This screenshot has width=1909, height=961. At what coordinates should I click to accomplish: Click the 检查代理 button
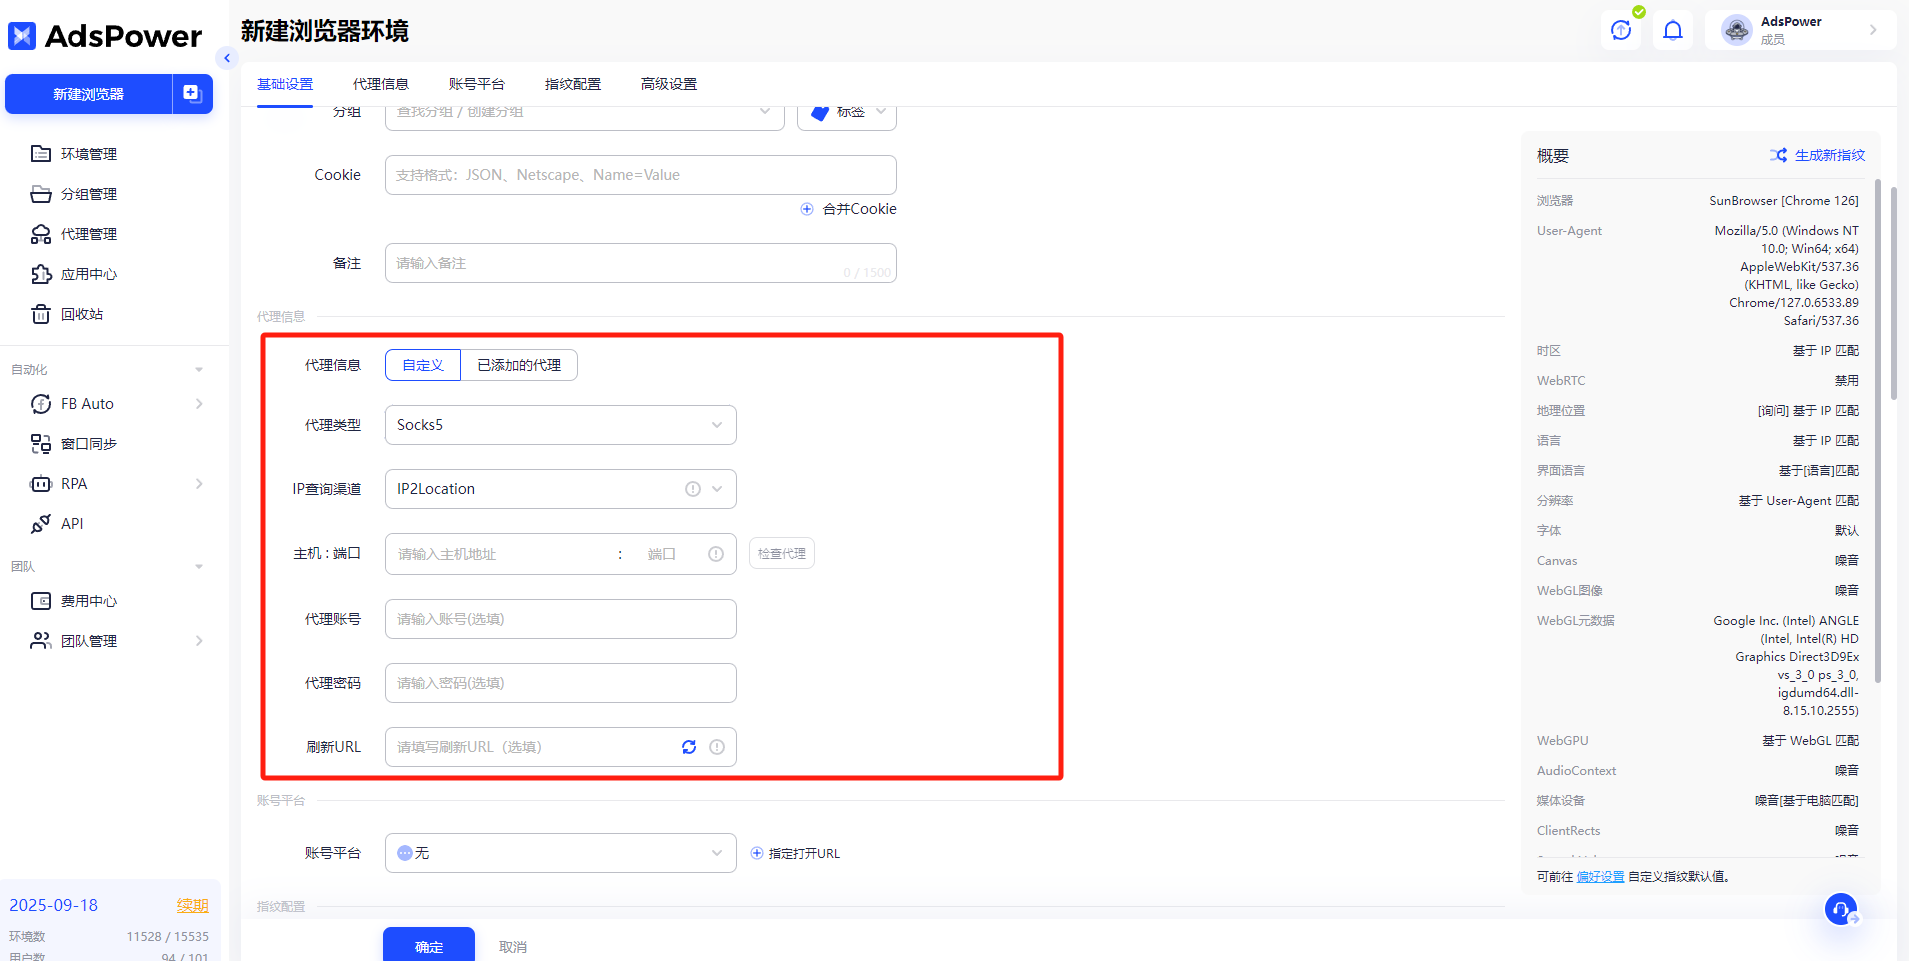coord(782,554)
